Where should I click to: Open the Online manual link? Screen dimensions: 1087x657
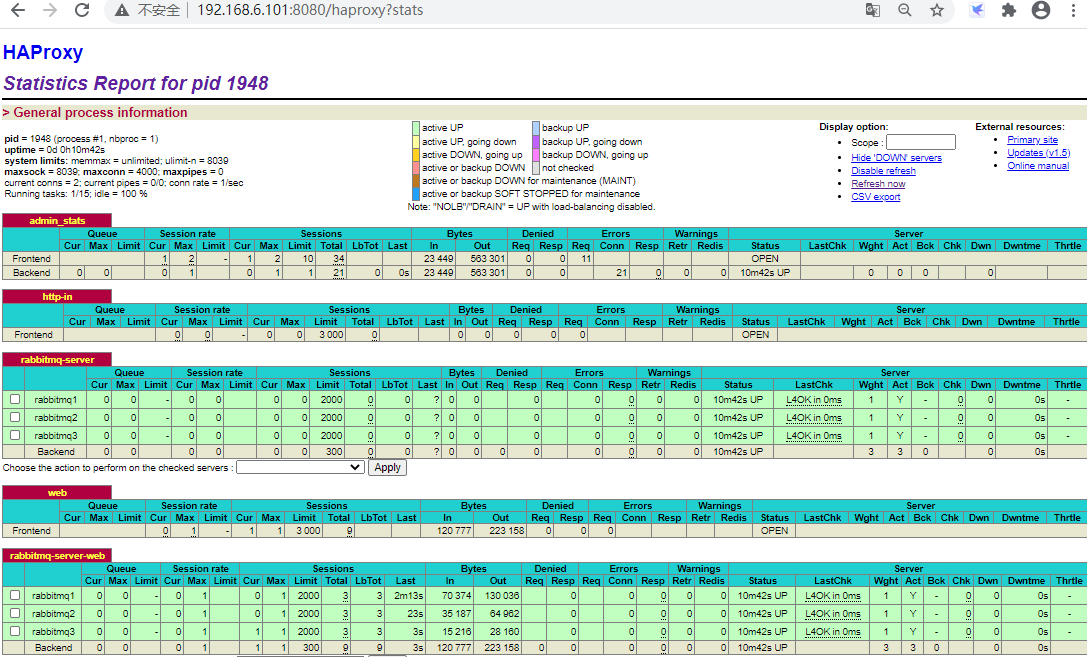tap(1038, 166)
